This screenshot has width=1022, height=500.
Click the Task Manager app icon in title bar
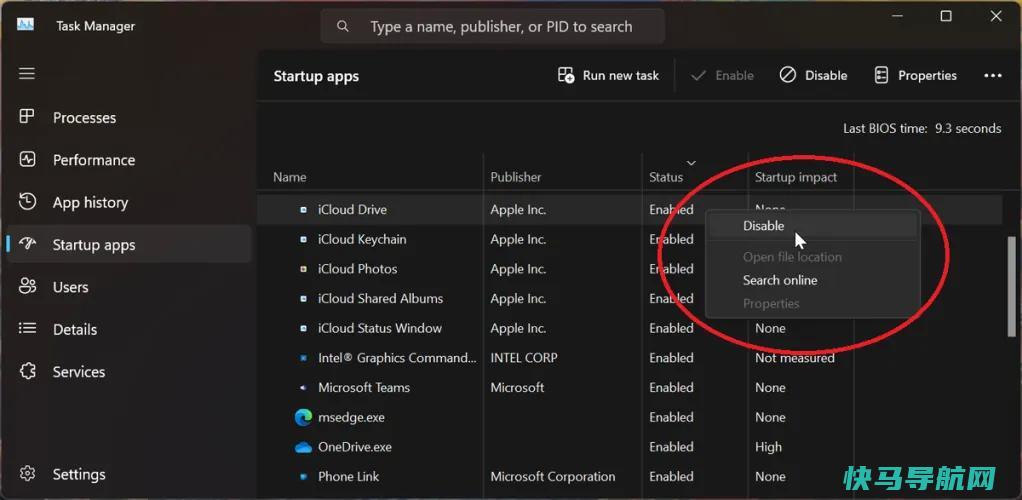[x=25, y=25]
